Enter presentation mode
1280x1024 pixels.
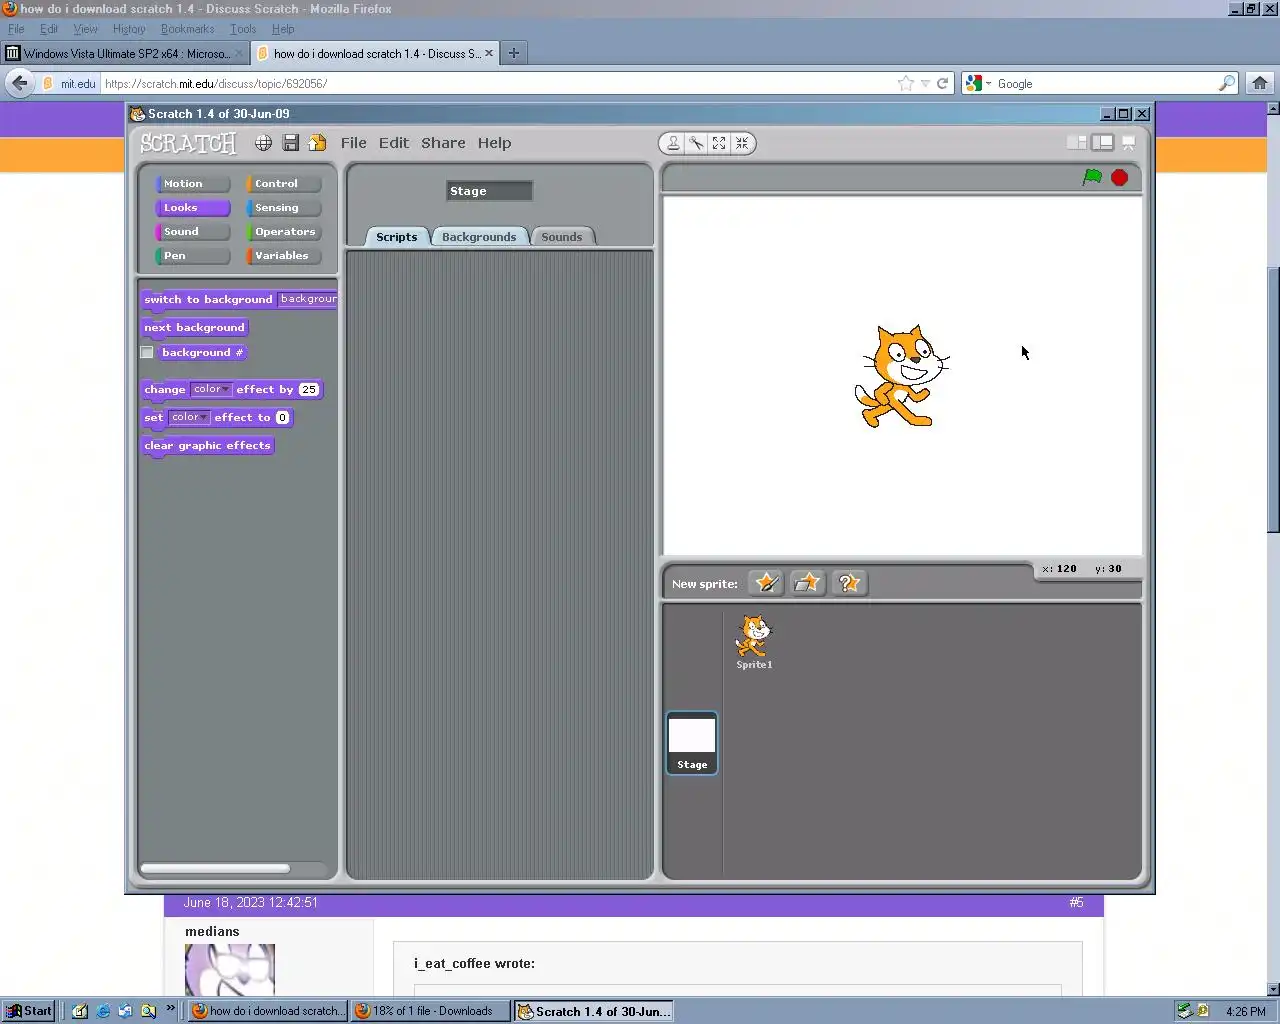(x=1128, y=143)
